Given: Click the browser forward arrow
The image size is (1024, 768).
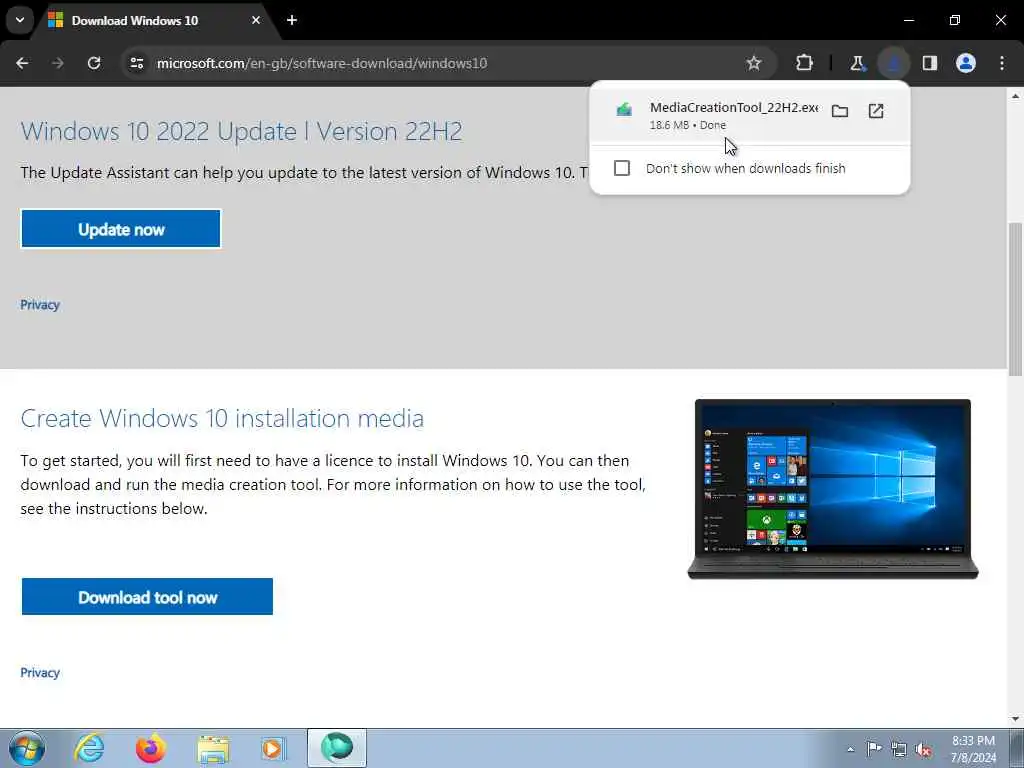Looking at the screenshot, I should coord(58,63).
